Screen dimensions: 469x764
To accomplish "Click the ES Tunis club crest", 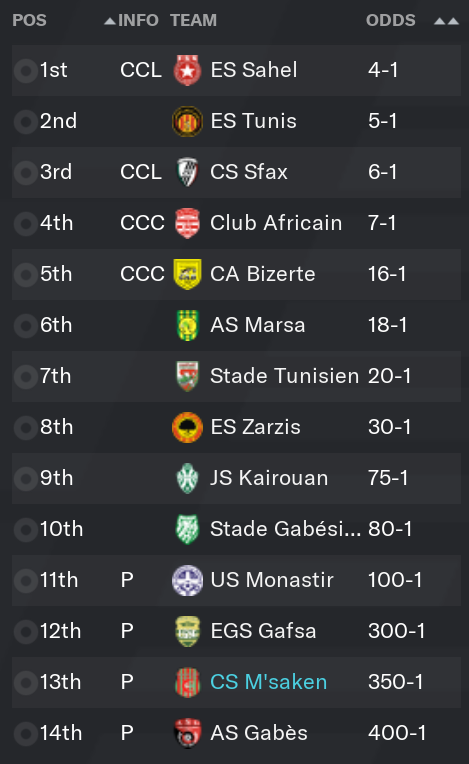I will click(187, 121).
